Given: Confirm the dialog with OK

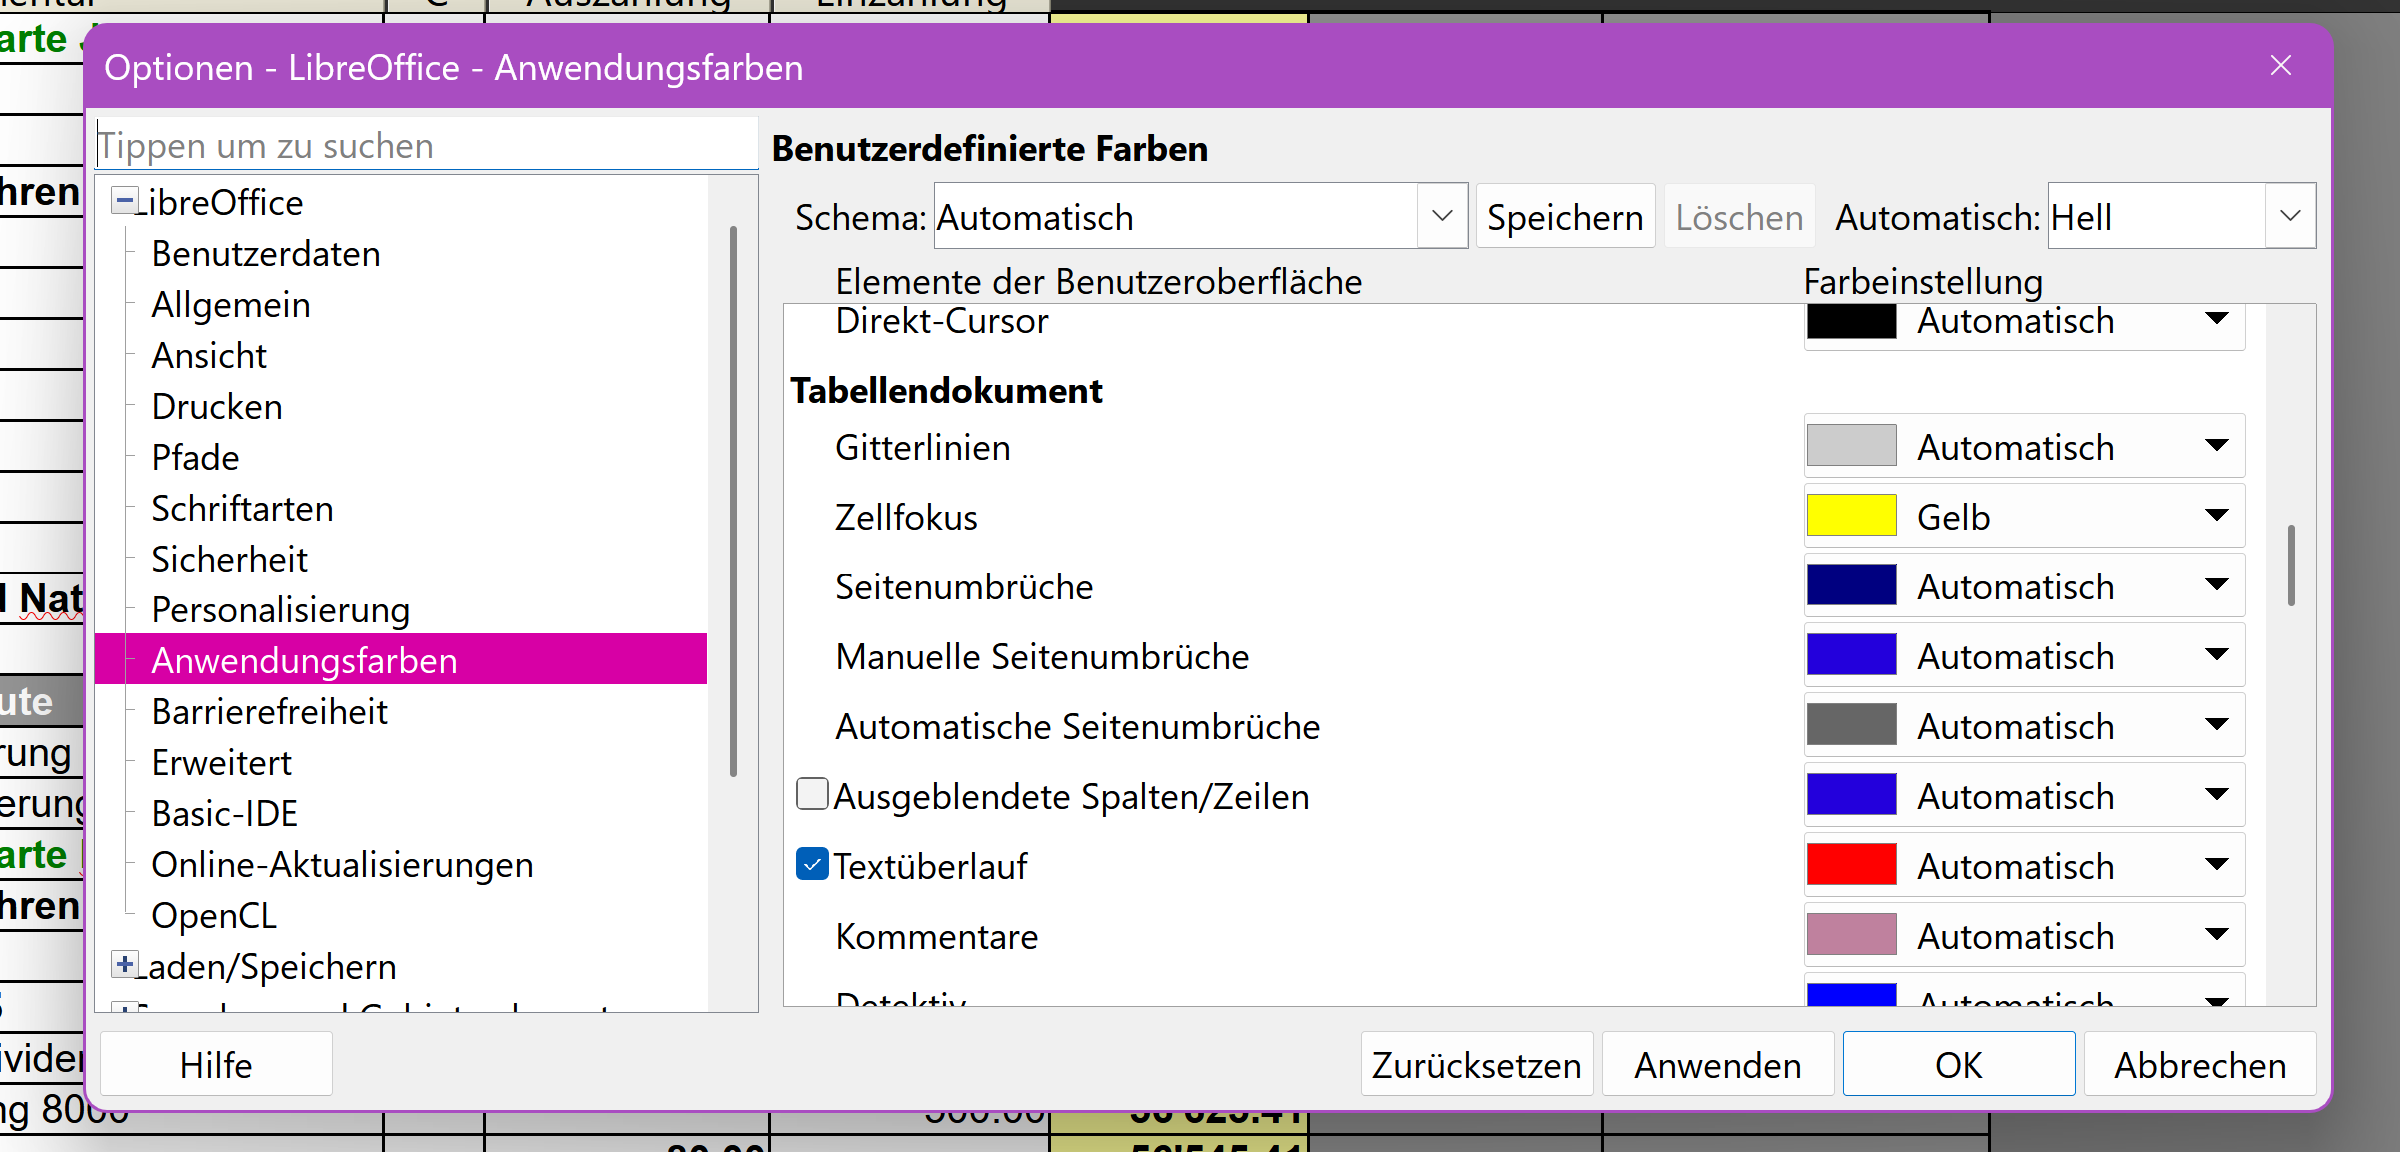Looking at the screenshot, I should pyautogui.click(x=1958, y=1065).
